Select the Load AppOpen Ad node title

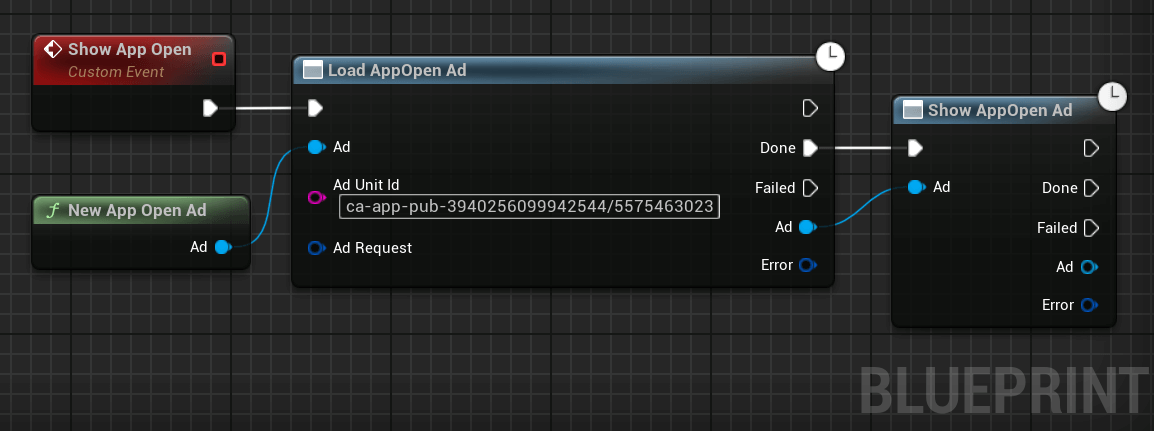click(397, 71)
